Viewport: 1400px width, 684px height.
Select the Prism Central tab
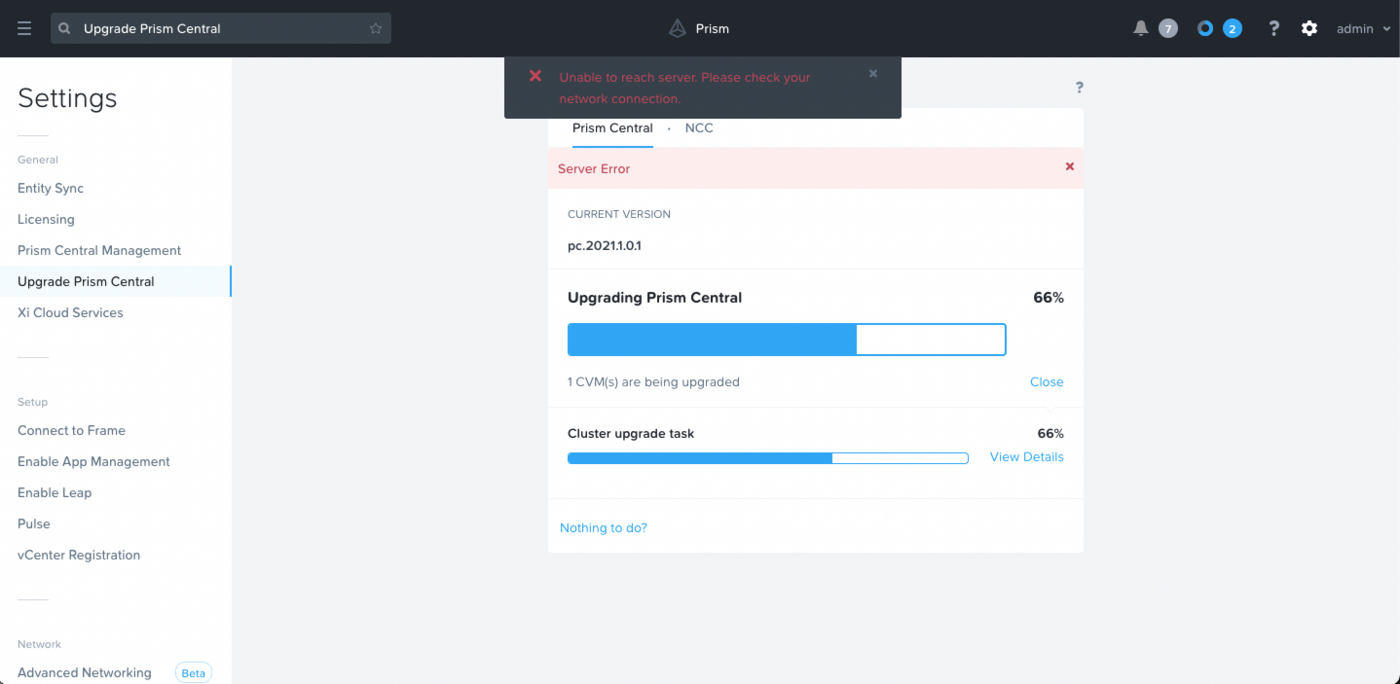pyautogui.click(x=612, y=128)
